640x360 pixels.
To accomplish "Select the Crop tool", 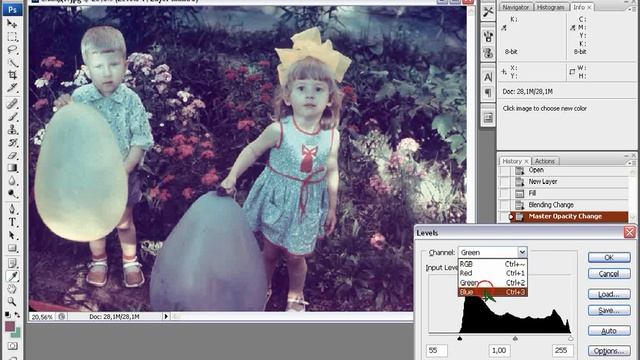I will pyautogui.click(x=12, y=75).
